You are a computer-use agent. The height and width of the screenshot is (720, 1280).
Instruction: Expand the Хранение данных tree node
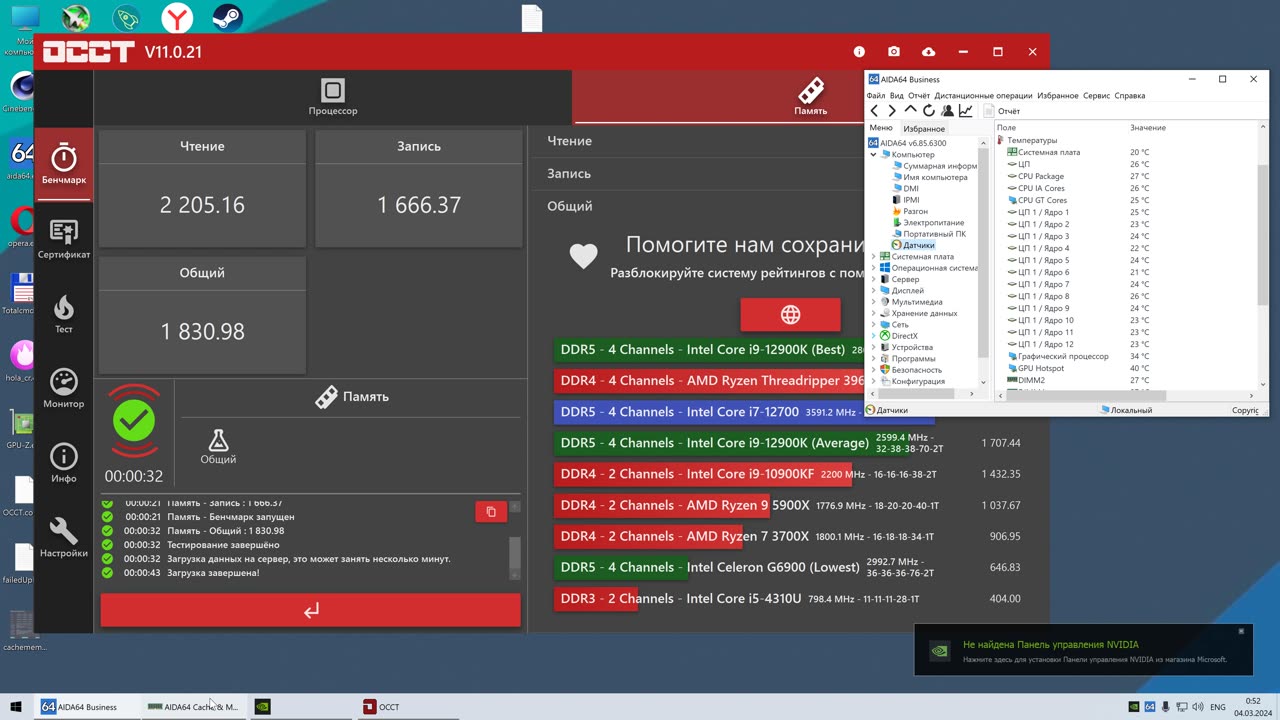[x=873, y=313]
